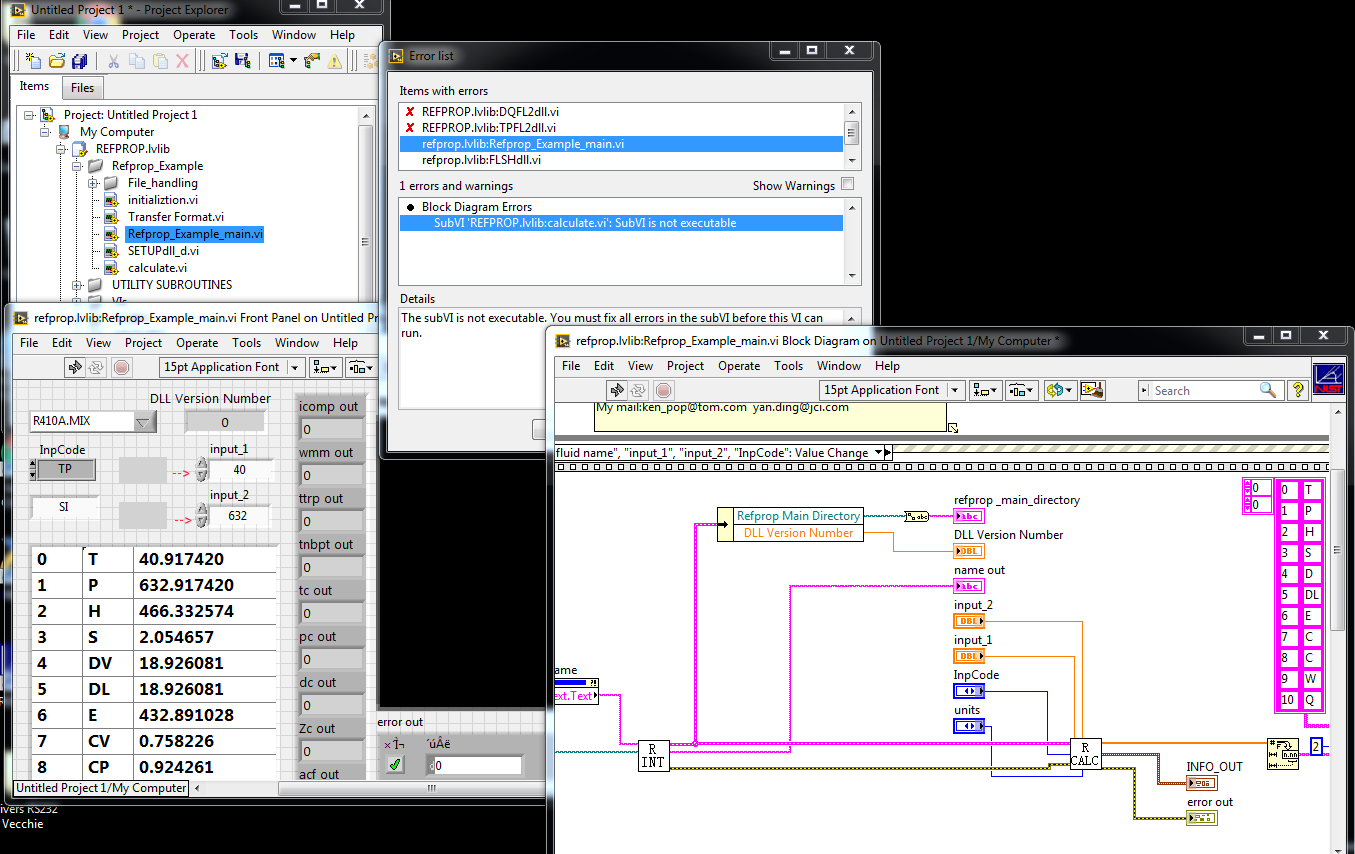Open Distribute Objects dropdown on Front Panel toolbar
Image resolution: width=1355 pixels, height=854 pixels.
[x=361, y=367]
